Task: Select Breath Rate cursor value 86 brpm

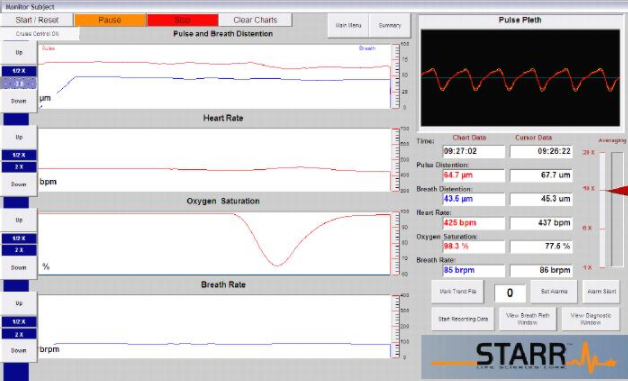Action: click(541, 270)
